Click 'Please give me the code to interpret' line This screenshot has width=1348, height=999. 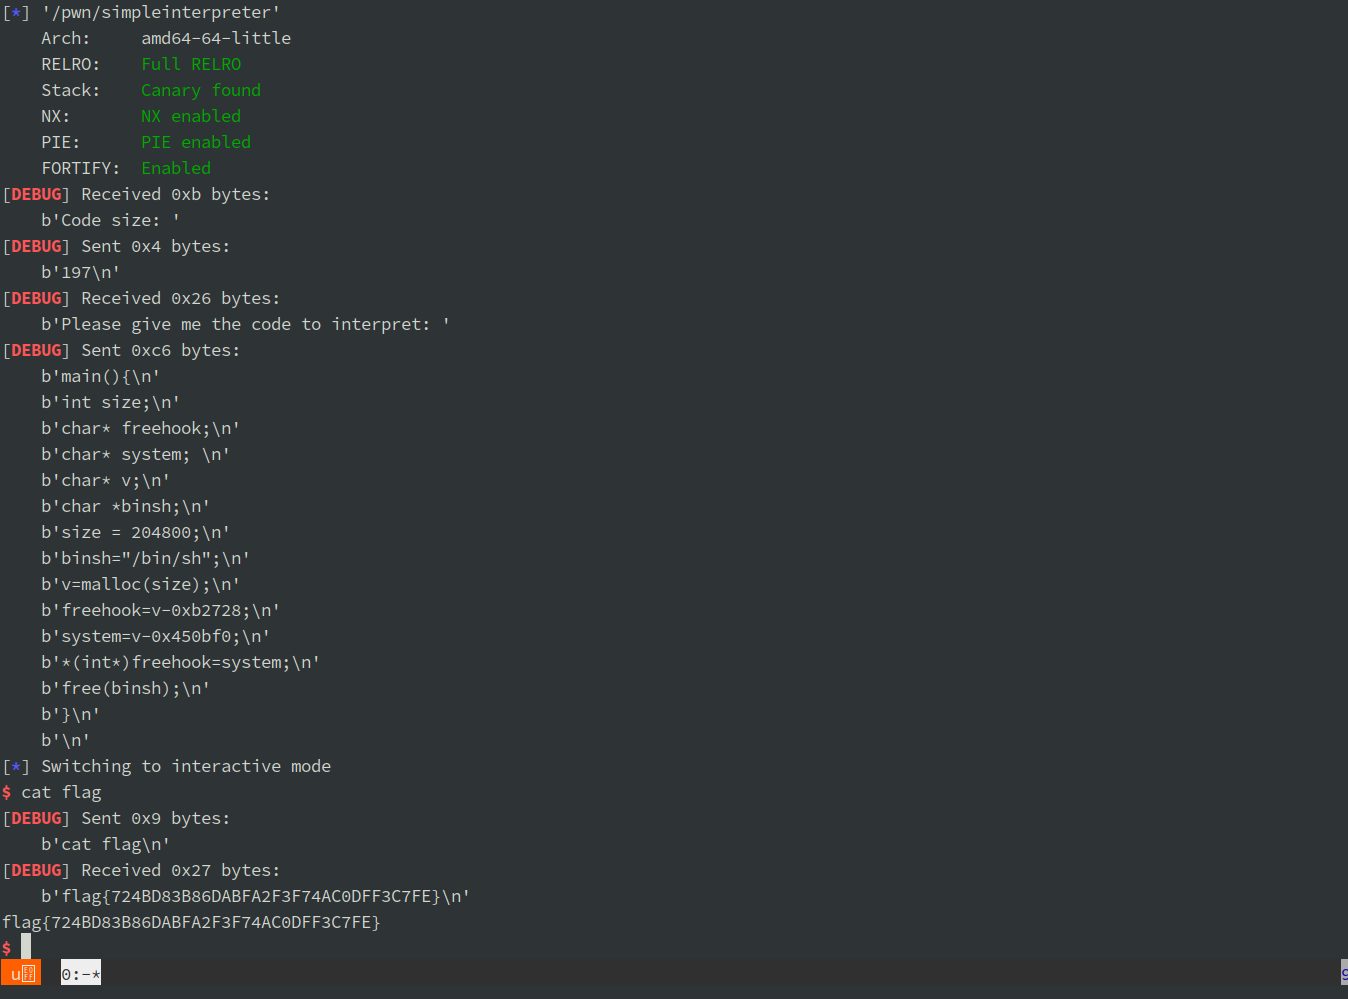[x=246, y=324]
